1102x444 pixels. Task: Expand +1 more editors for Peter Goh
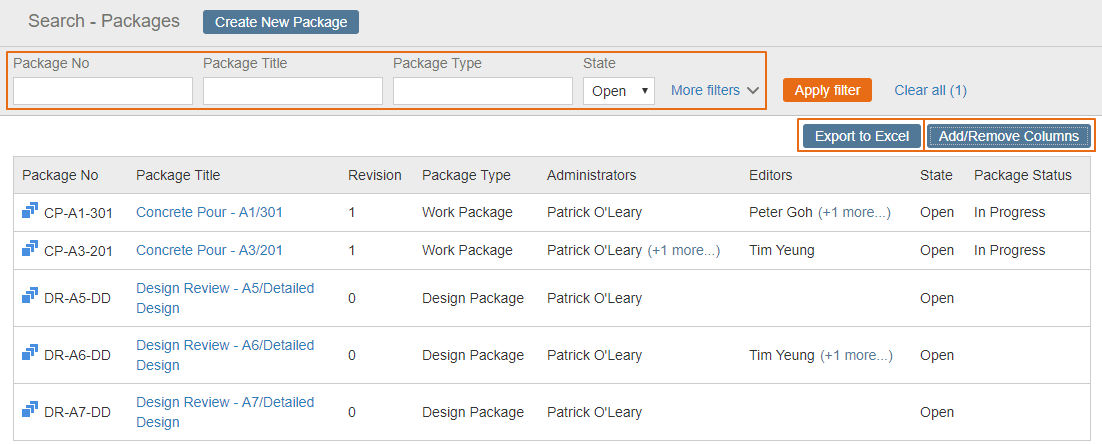855,212
